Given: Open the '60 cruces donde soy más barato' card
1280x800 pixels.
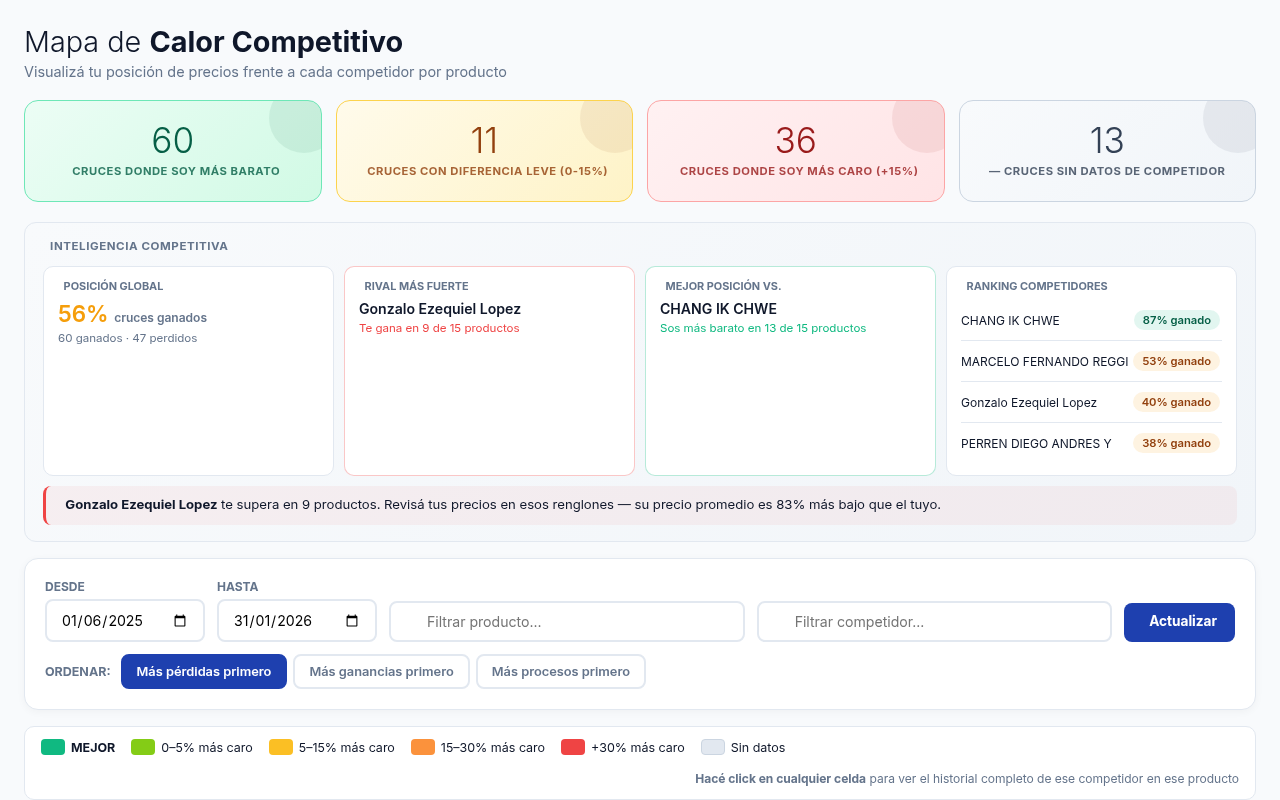Looking at the screenshot, I should coord(173,151).
